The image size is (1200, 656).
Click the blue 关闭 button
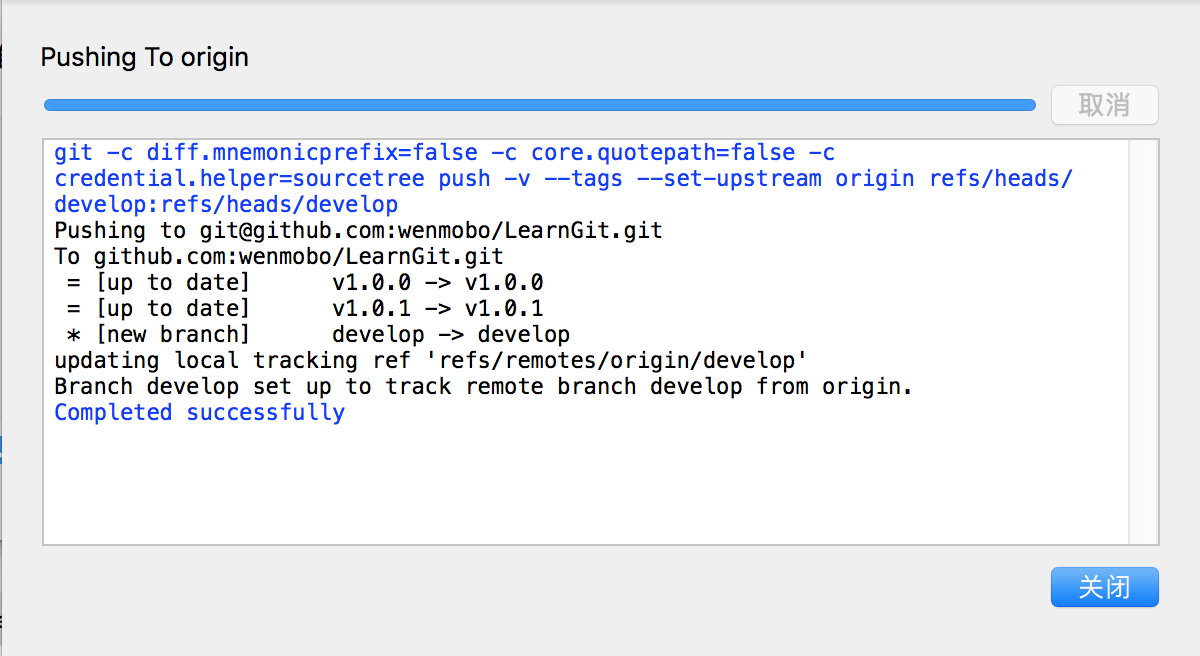(x=1104, y=587)
